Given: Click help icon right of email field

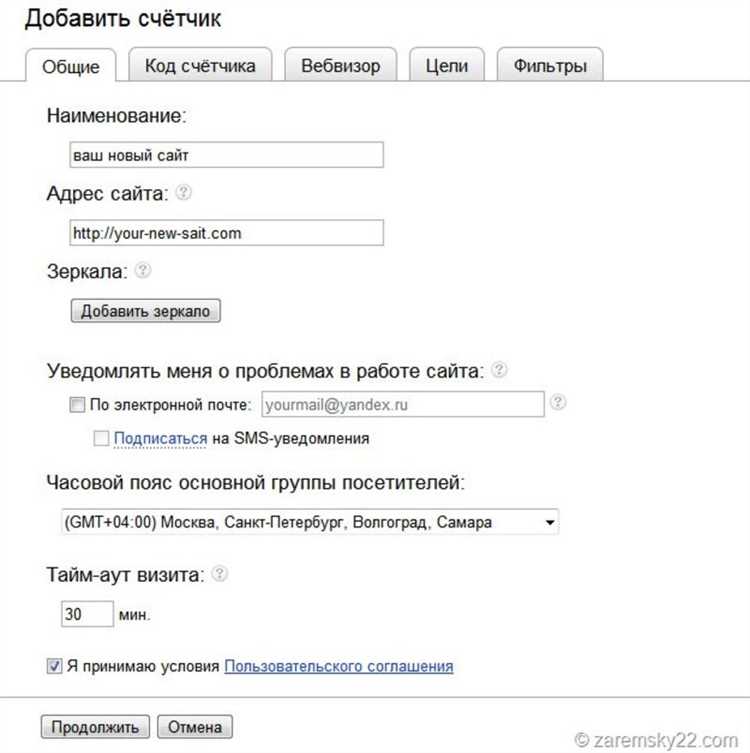Looking at the screenshot, I should [x=559, y=402].
